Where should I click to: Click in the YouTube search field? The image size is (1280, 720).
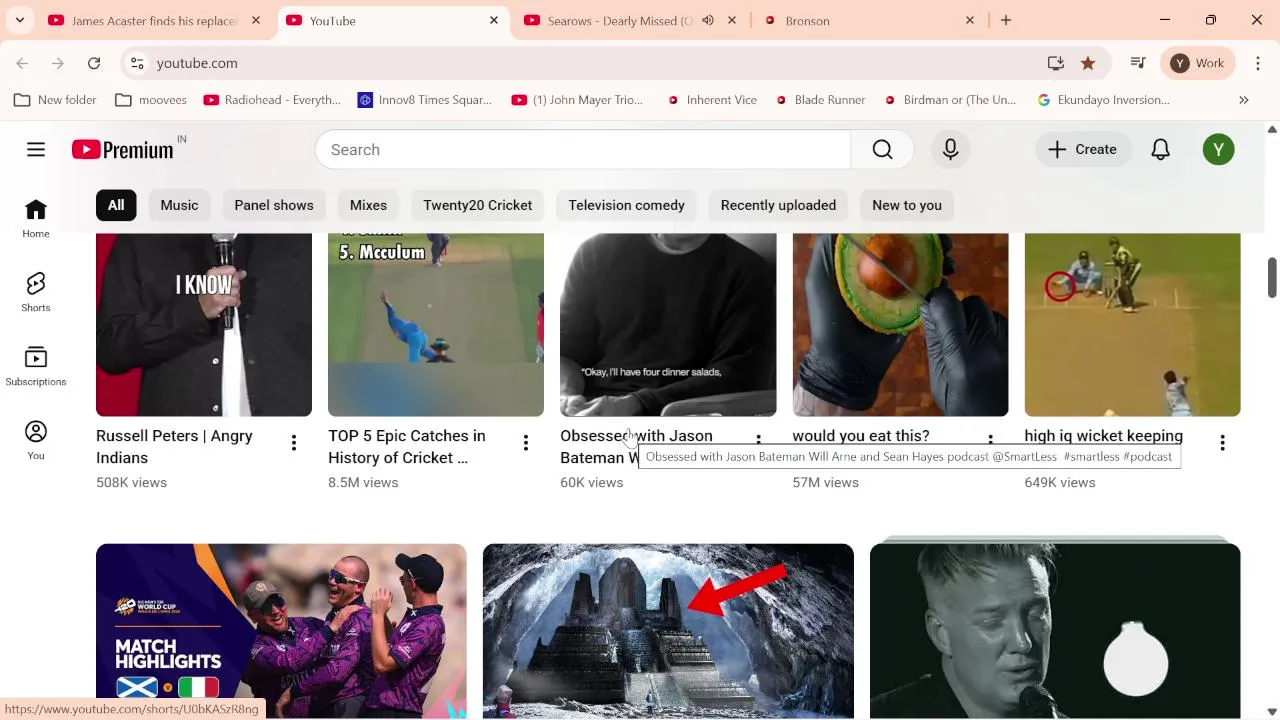583,150
